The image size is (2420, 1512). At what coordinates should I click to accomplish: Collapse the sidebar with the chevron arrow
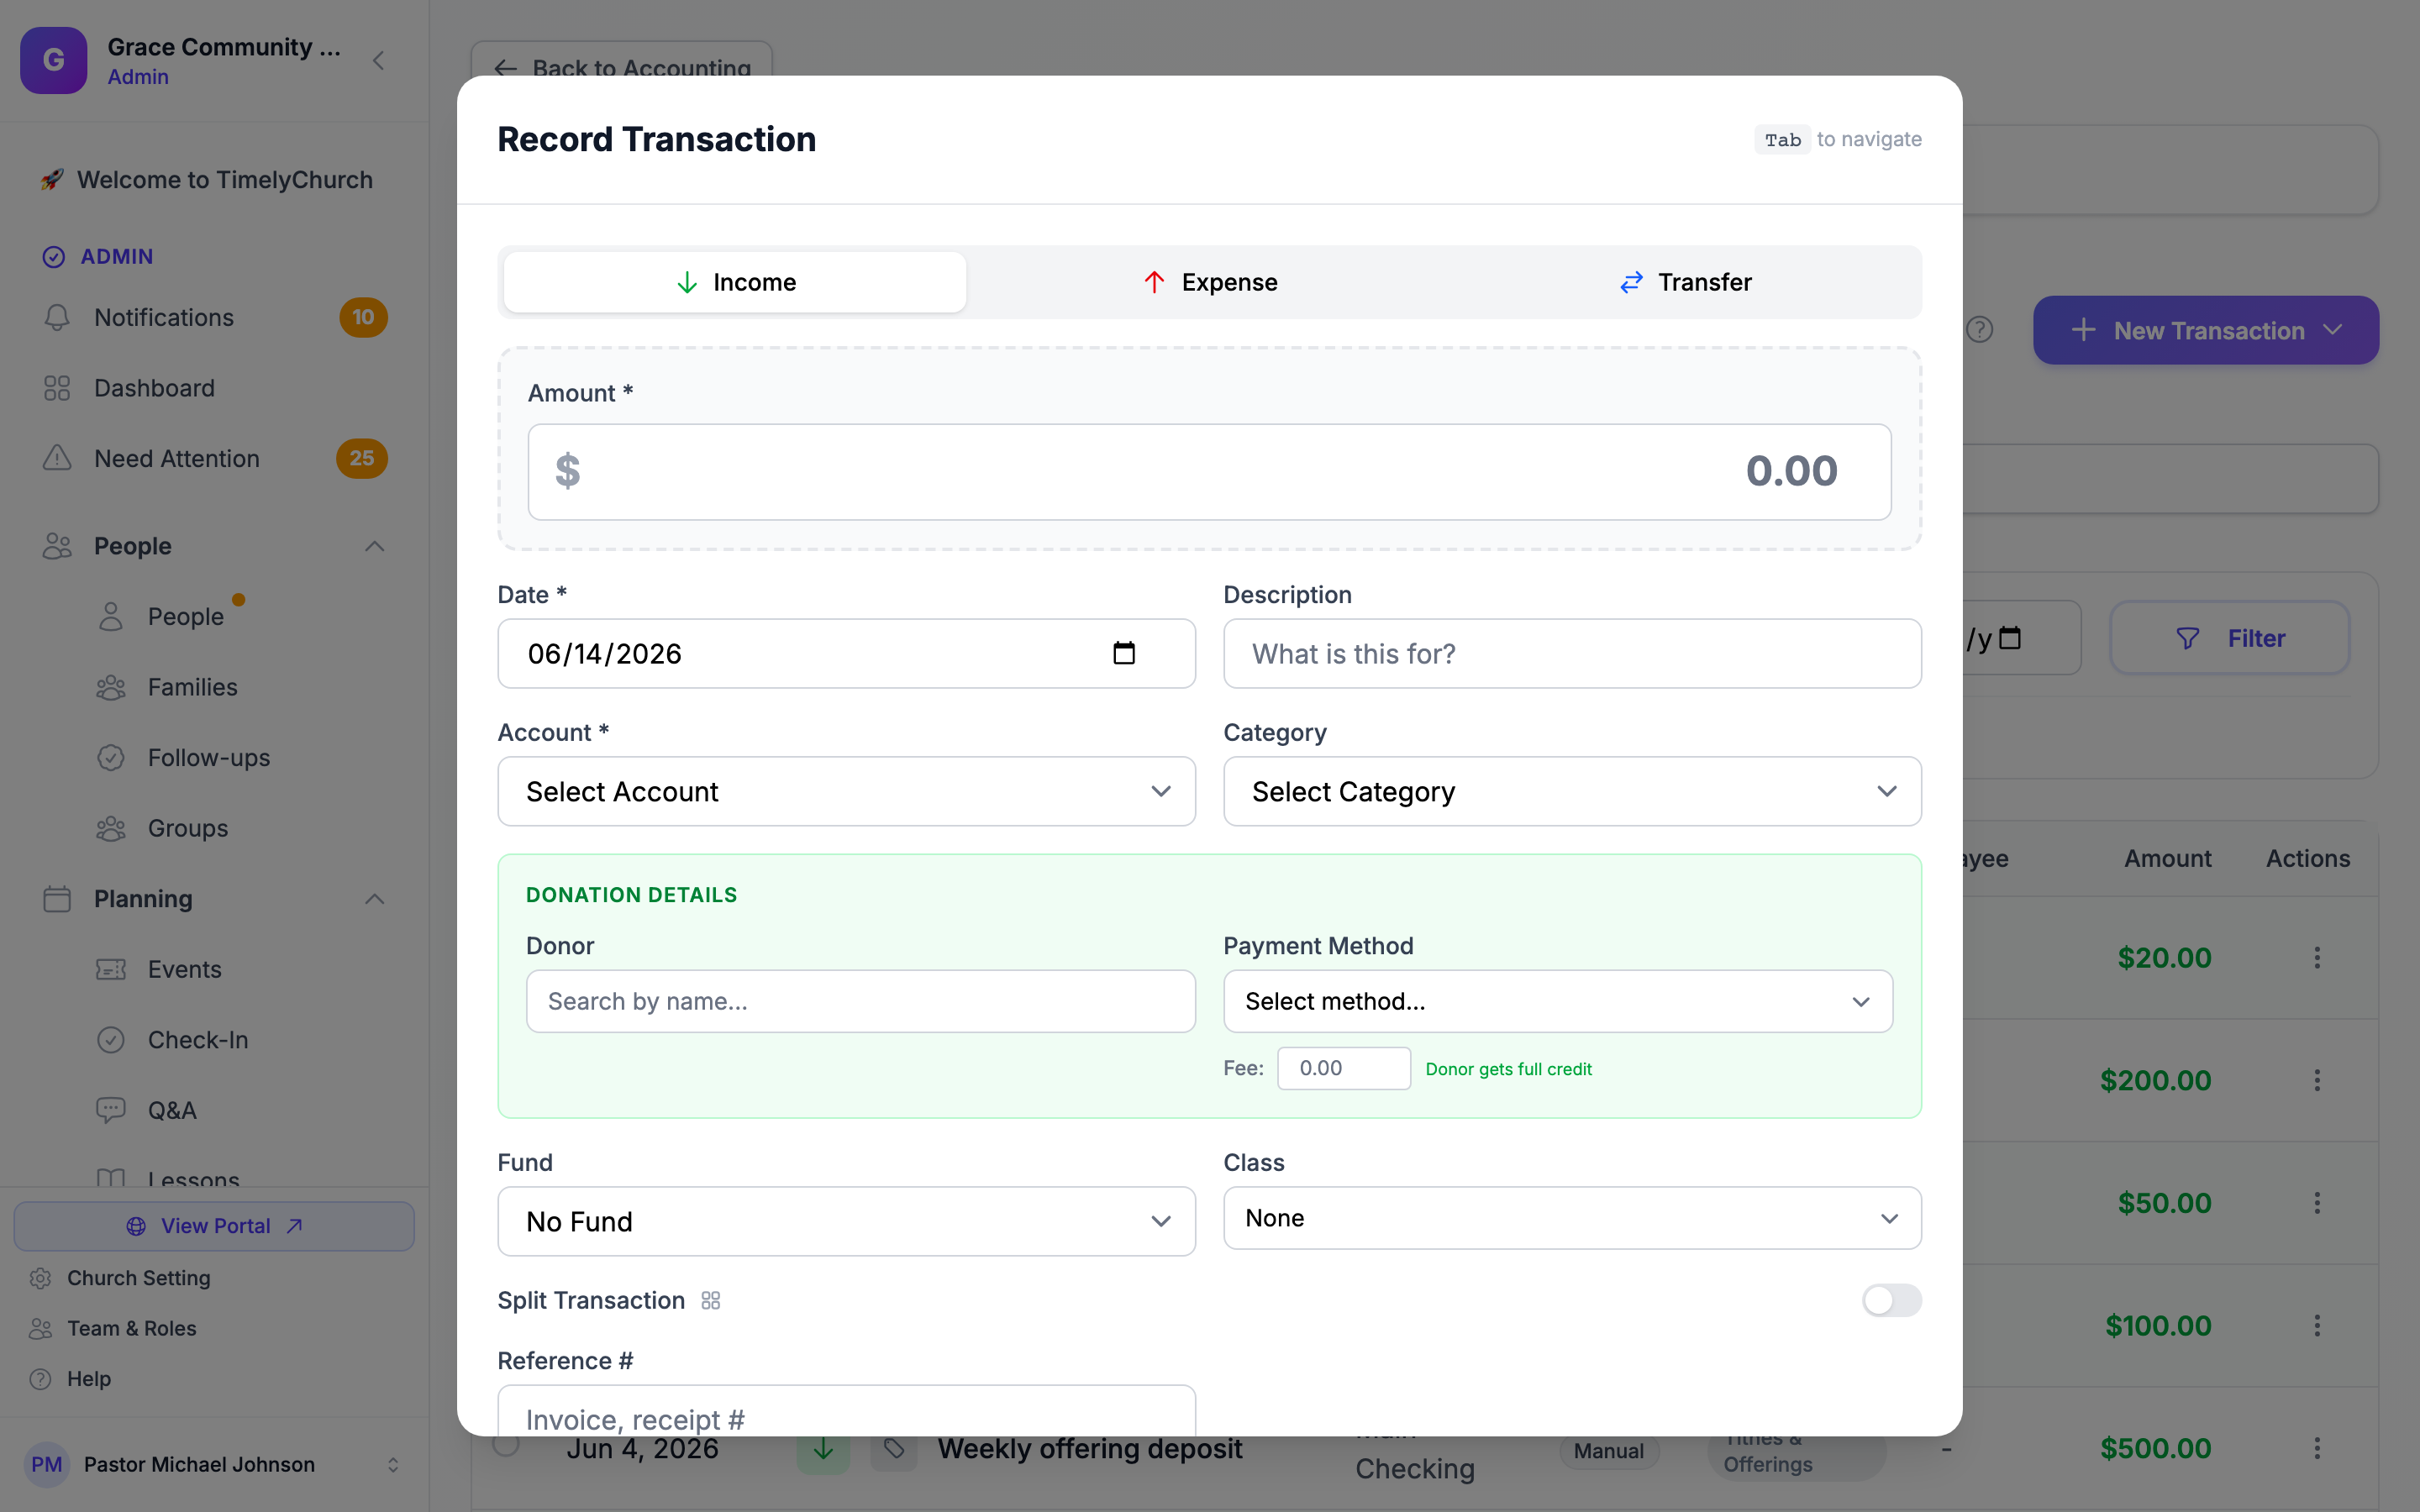coord(378,61)
